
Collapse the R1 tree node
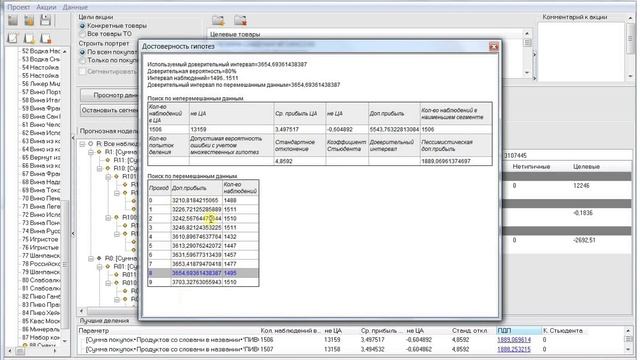coord(91,152)
